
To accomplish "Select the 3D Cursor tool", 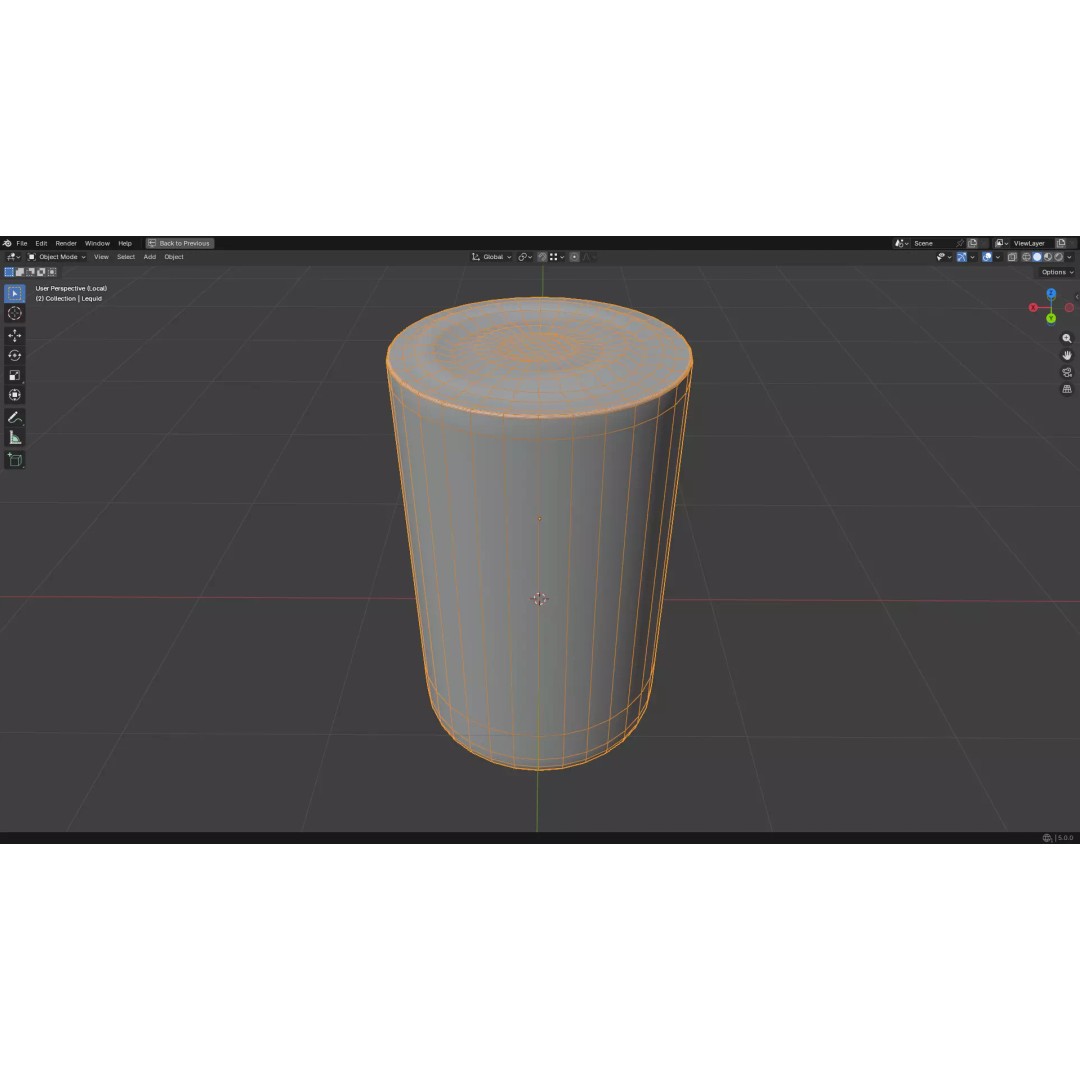I will (x=14, y=313).
